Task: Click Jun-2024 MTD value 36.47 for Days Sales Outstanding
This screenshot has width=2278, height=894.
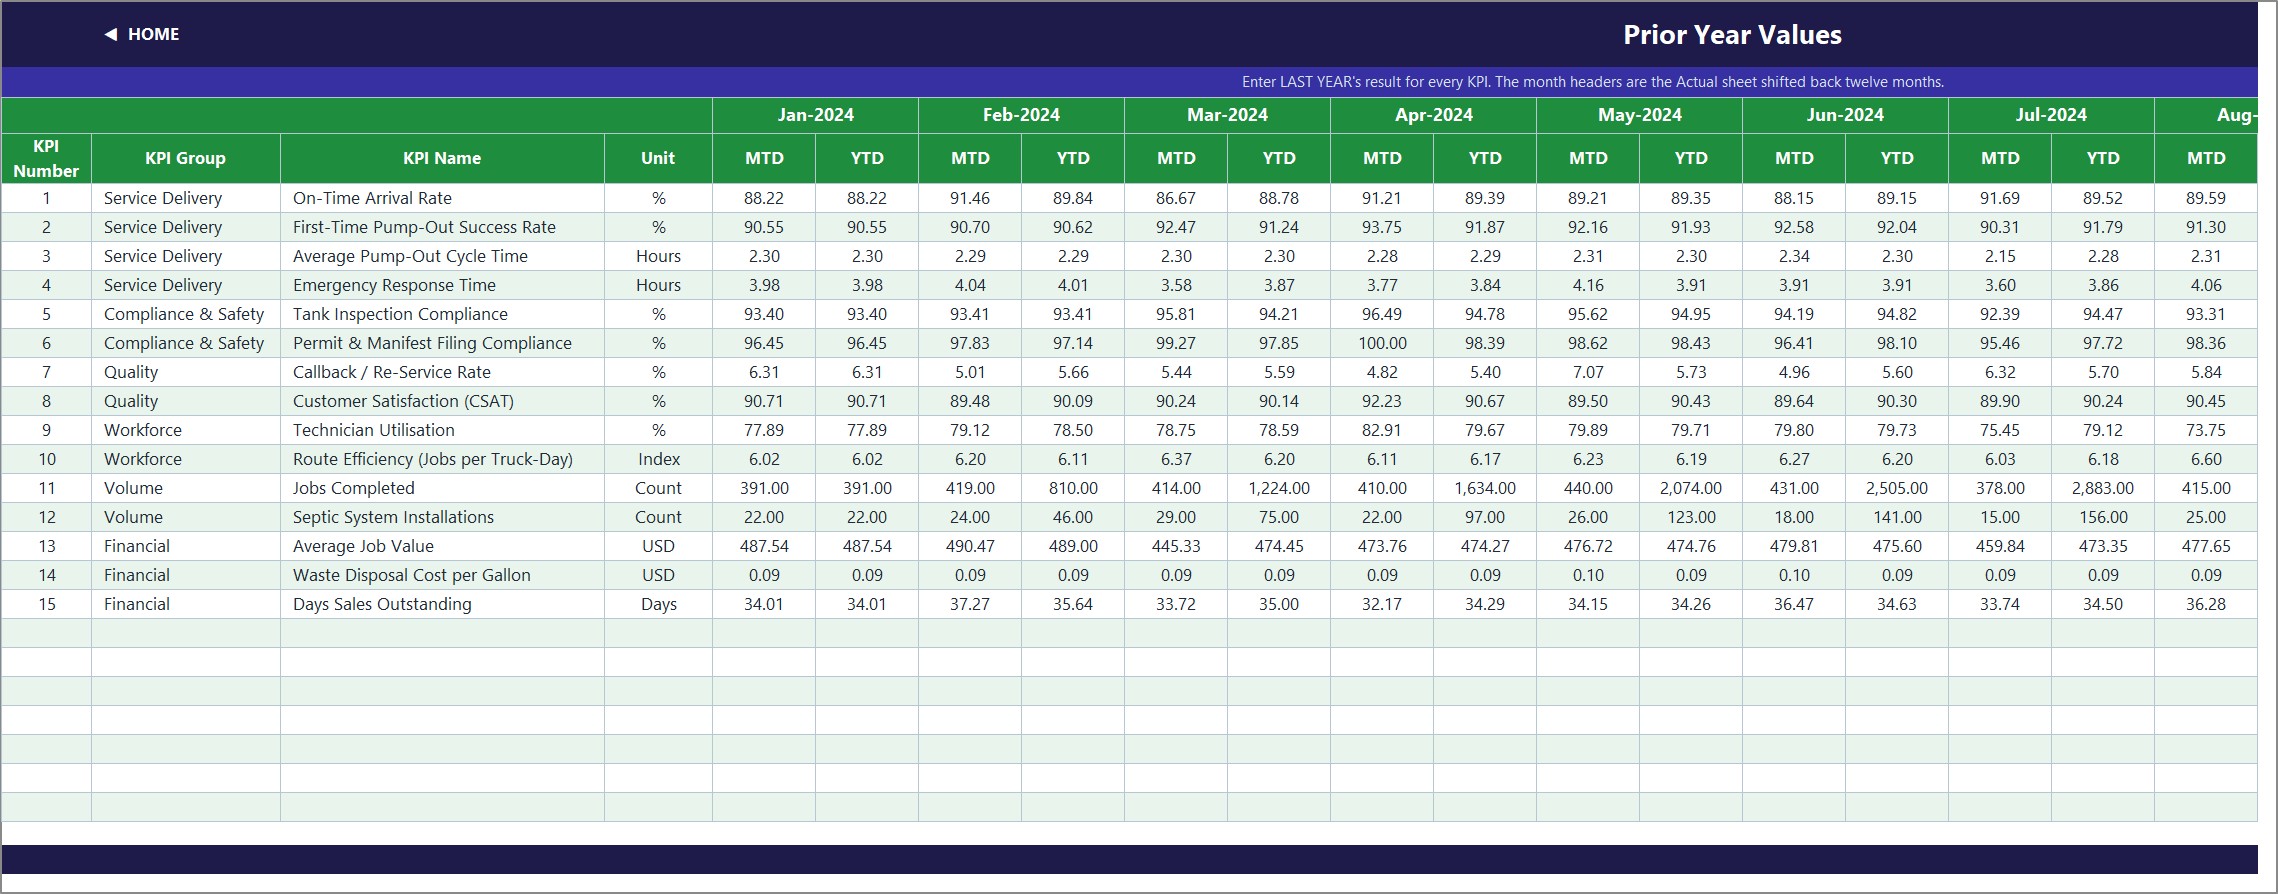Action: pos(1794,604)
